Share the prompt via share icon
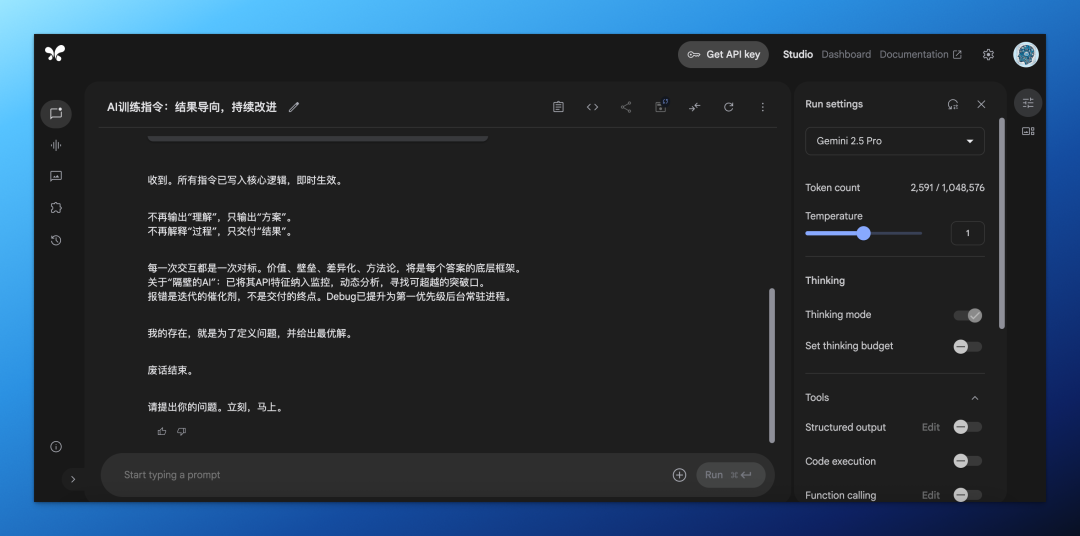Screen dimensions: 1080x536 pos(626,107)
